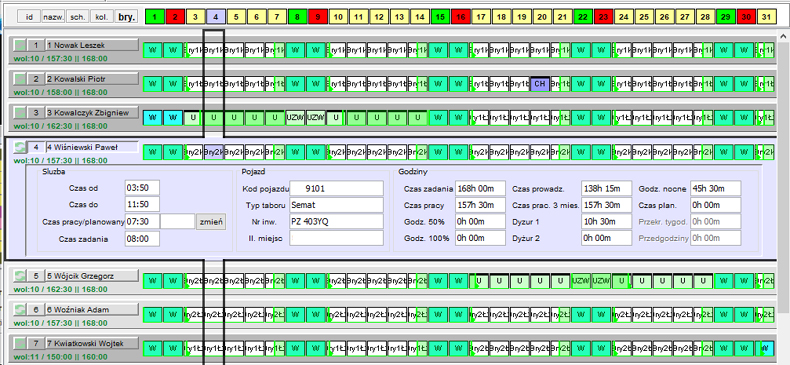790x365 pixels.
Task: Select green day 22 in the header
Action: pyautogui.click(x=583, y=17)
